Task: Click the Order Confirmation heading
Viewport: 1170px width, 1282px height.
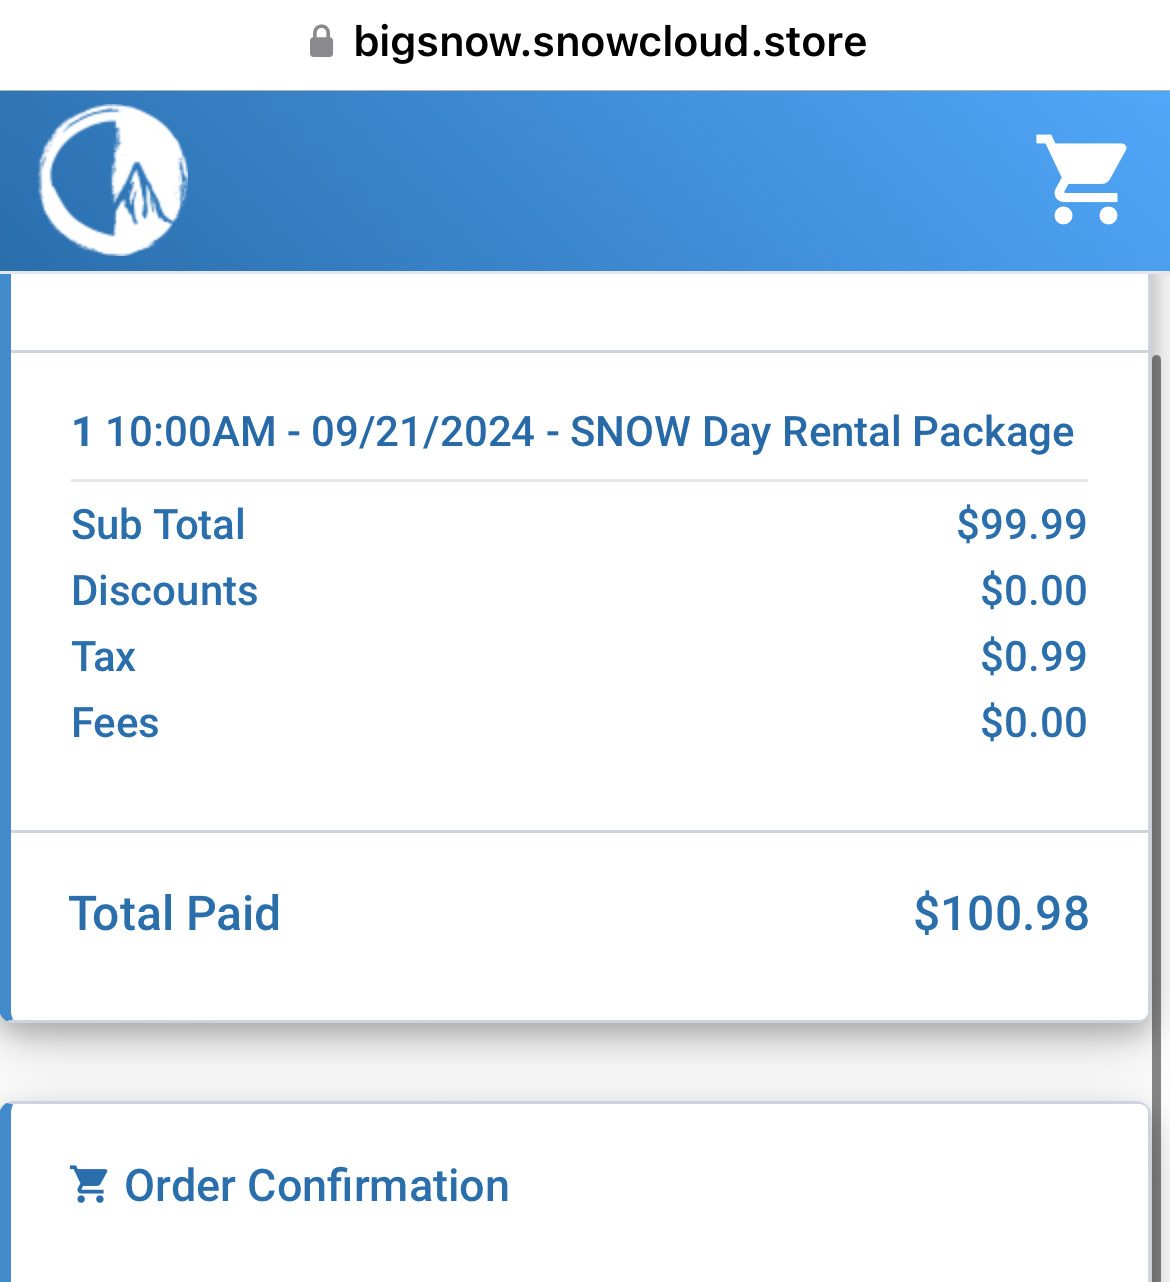Action: (316, 1186)
